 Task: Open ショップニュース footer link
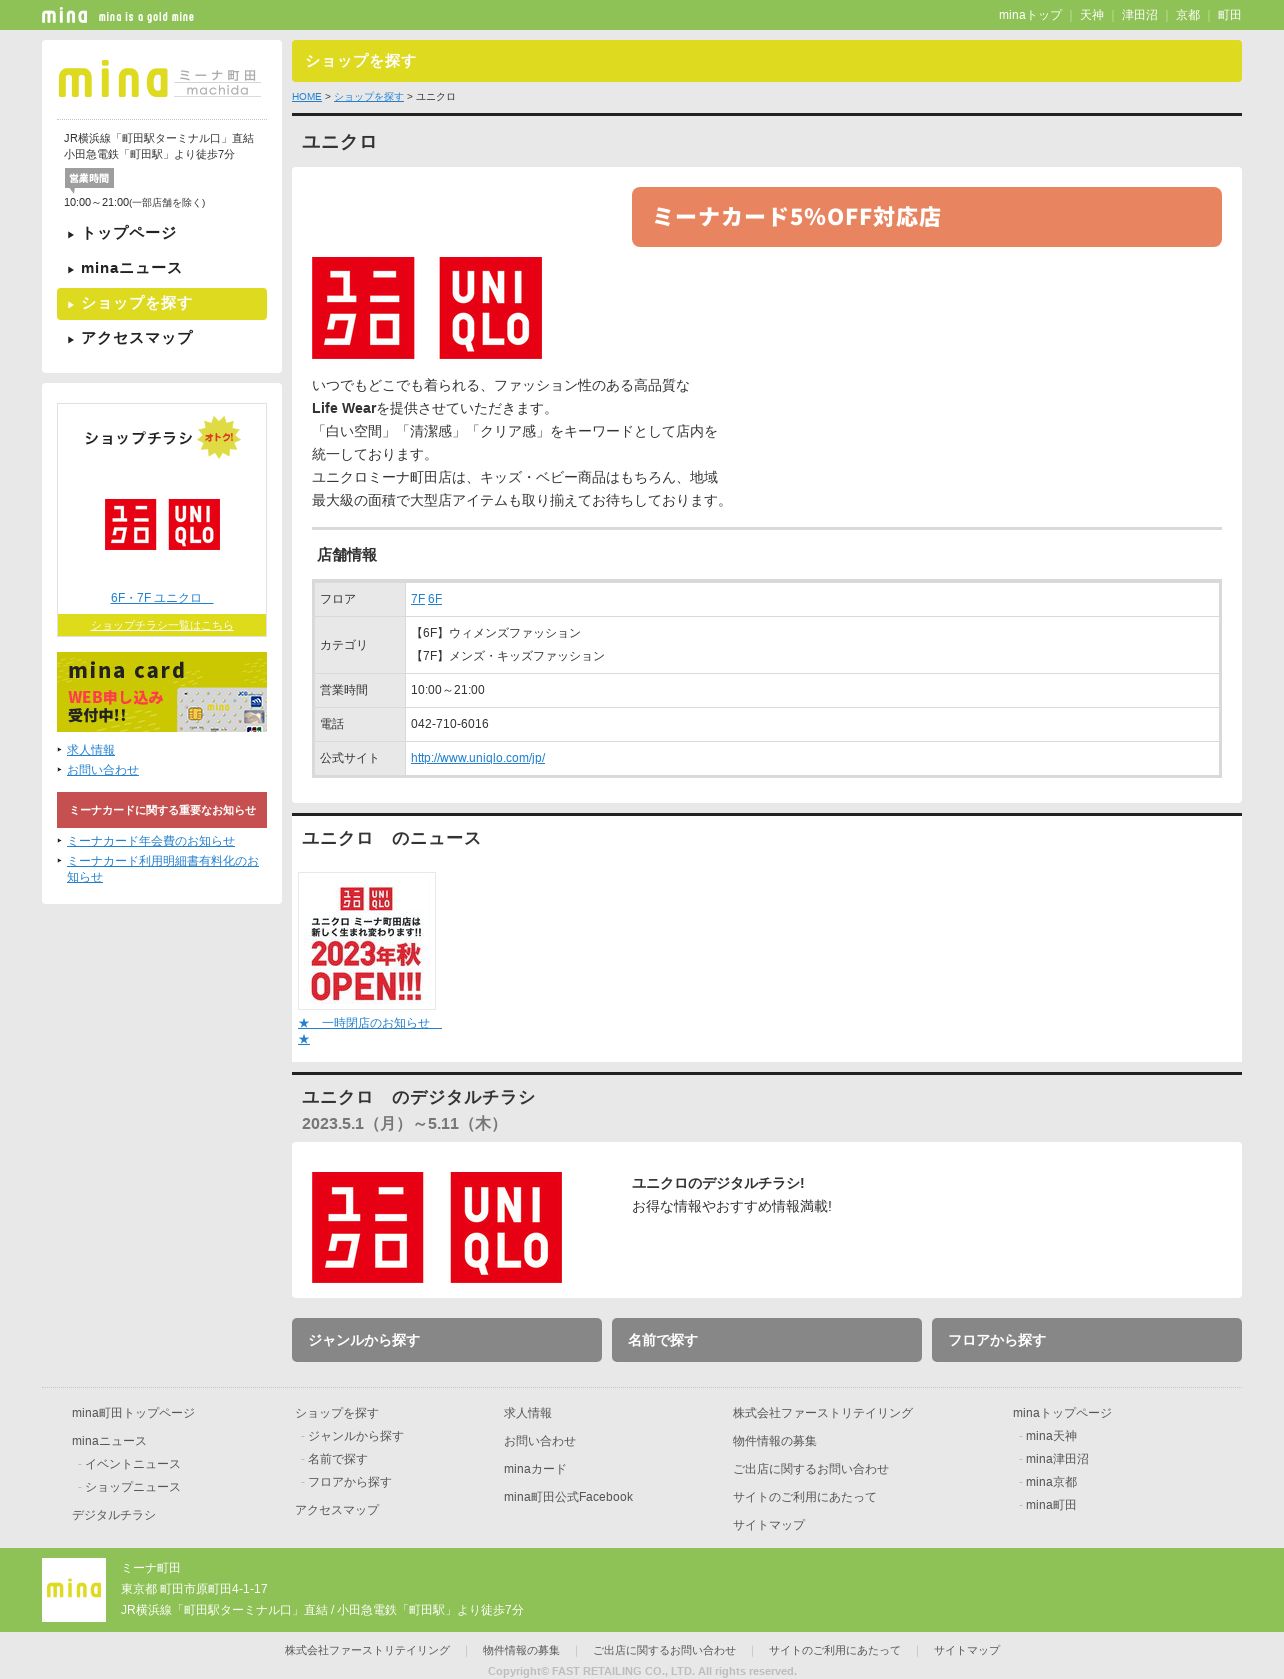point(133,1487)
